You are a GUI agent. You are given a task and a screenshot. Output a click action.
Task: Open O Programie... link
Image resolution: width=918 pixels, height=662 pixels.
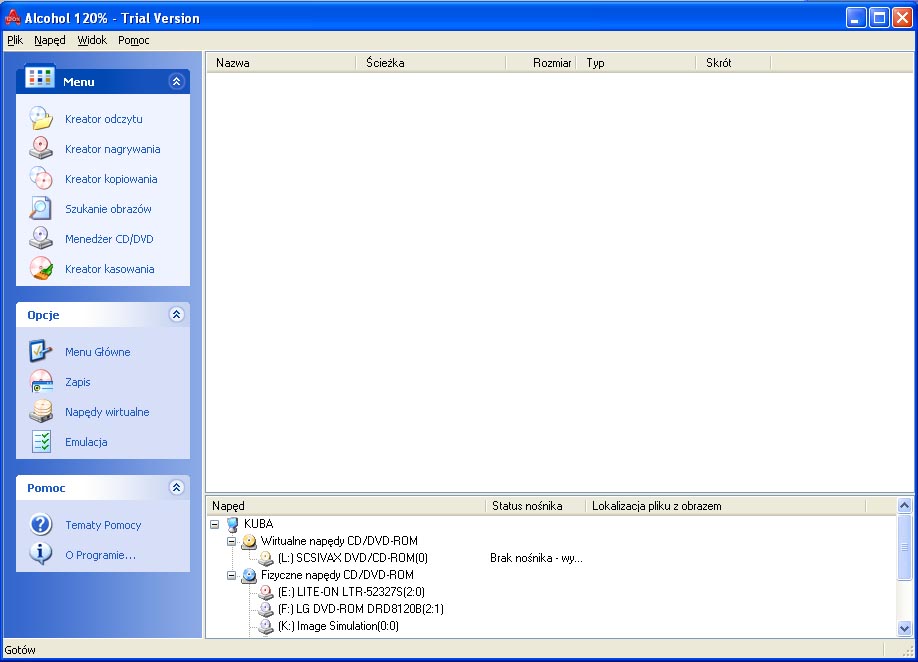[100, 555]
